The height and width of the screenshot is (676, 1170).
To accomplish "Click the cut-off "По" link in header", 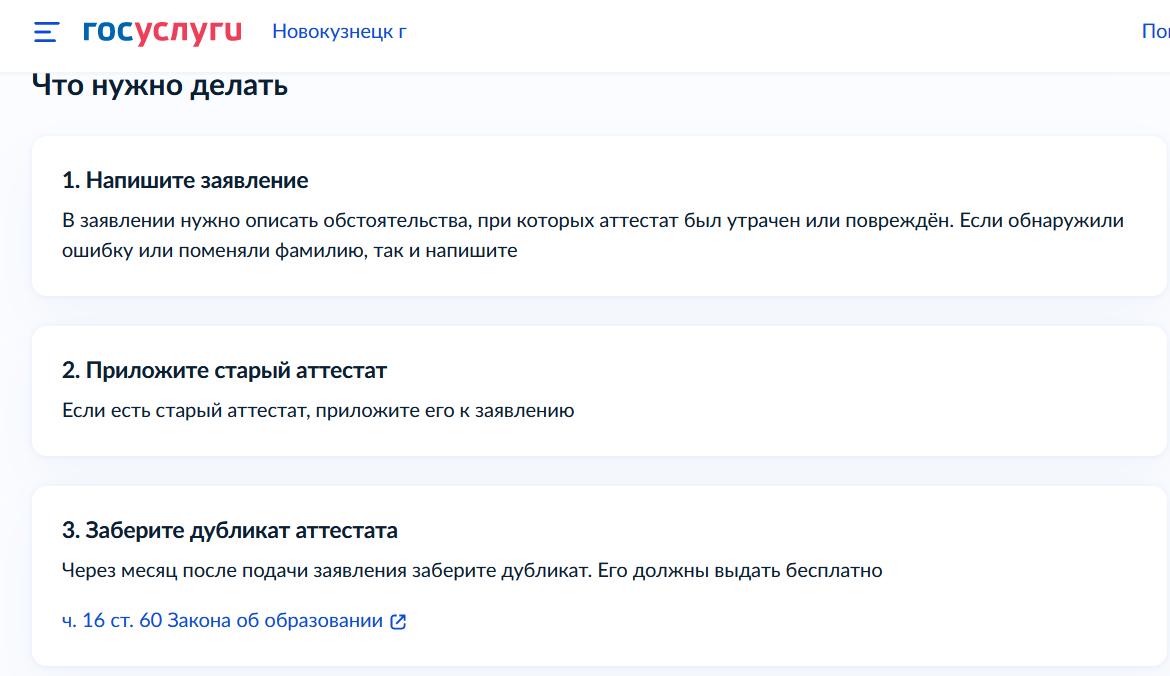I will 1155,32.
